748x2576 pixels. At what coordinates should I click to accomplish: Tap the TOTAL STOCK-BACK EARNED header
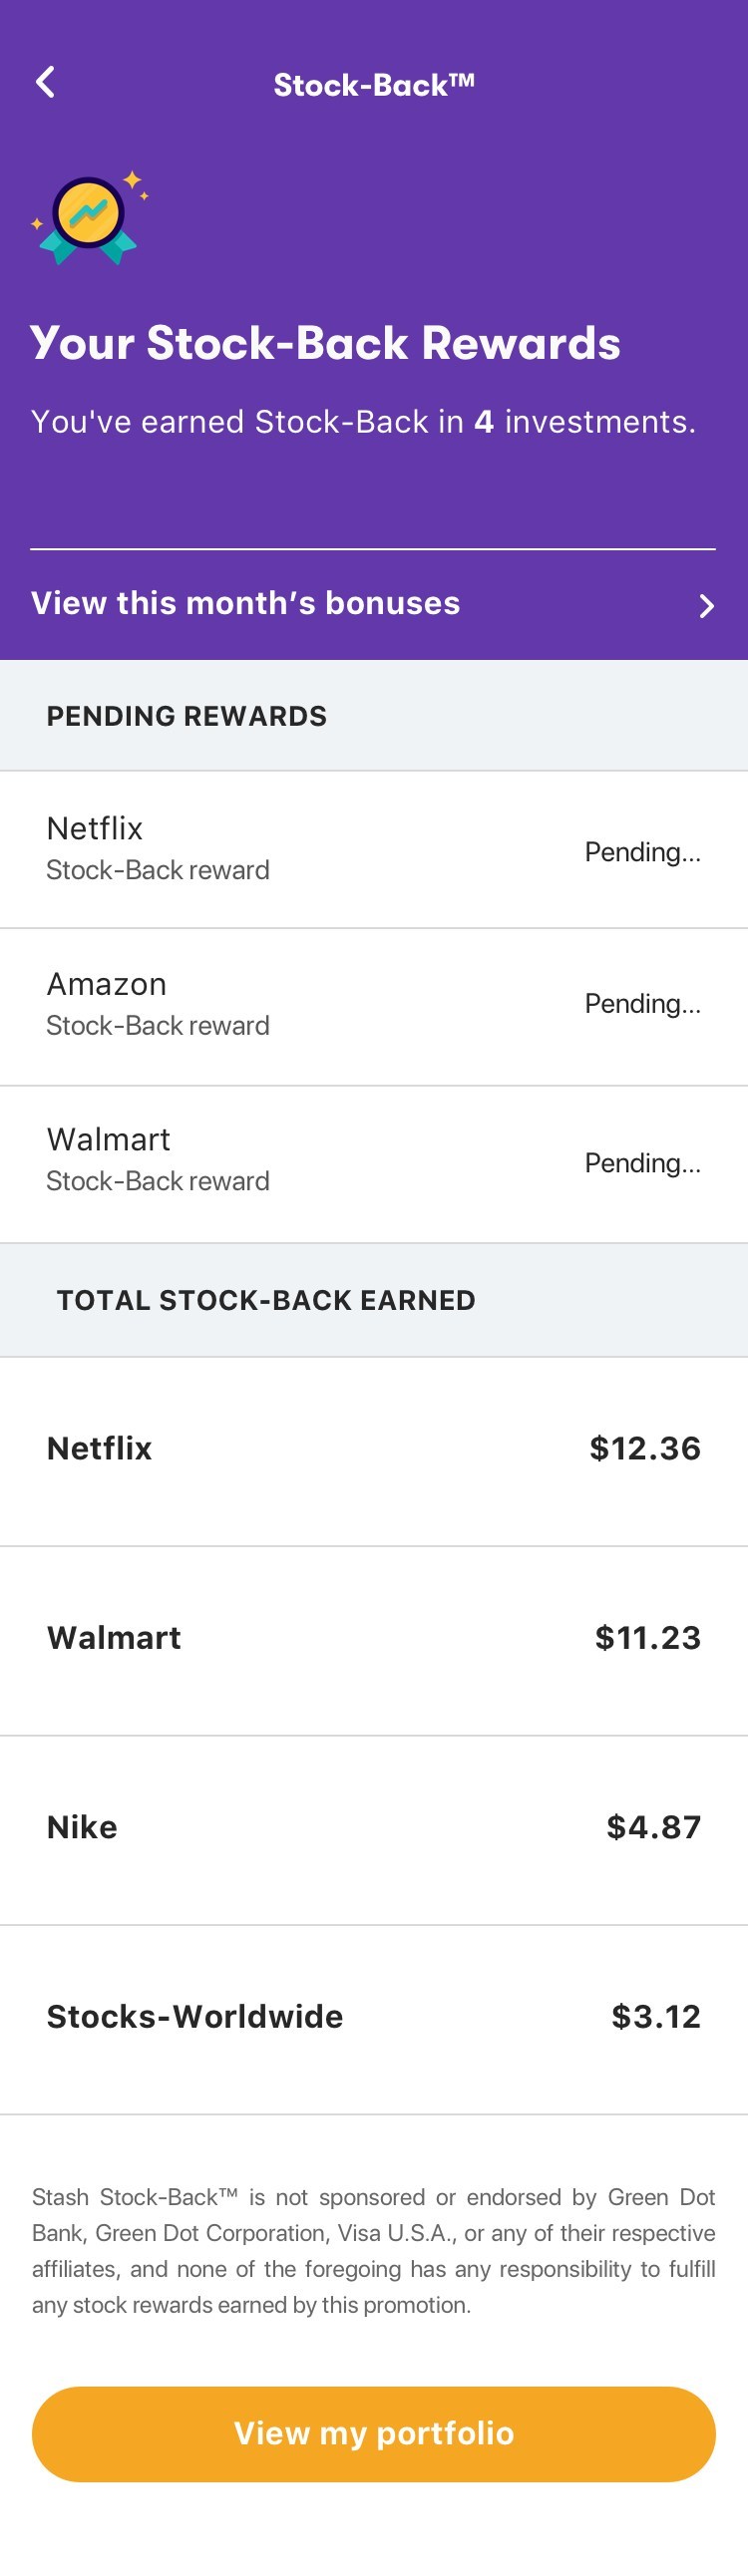[267, 1300]
